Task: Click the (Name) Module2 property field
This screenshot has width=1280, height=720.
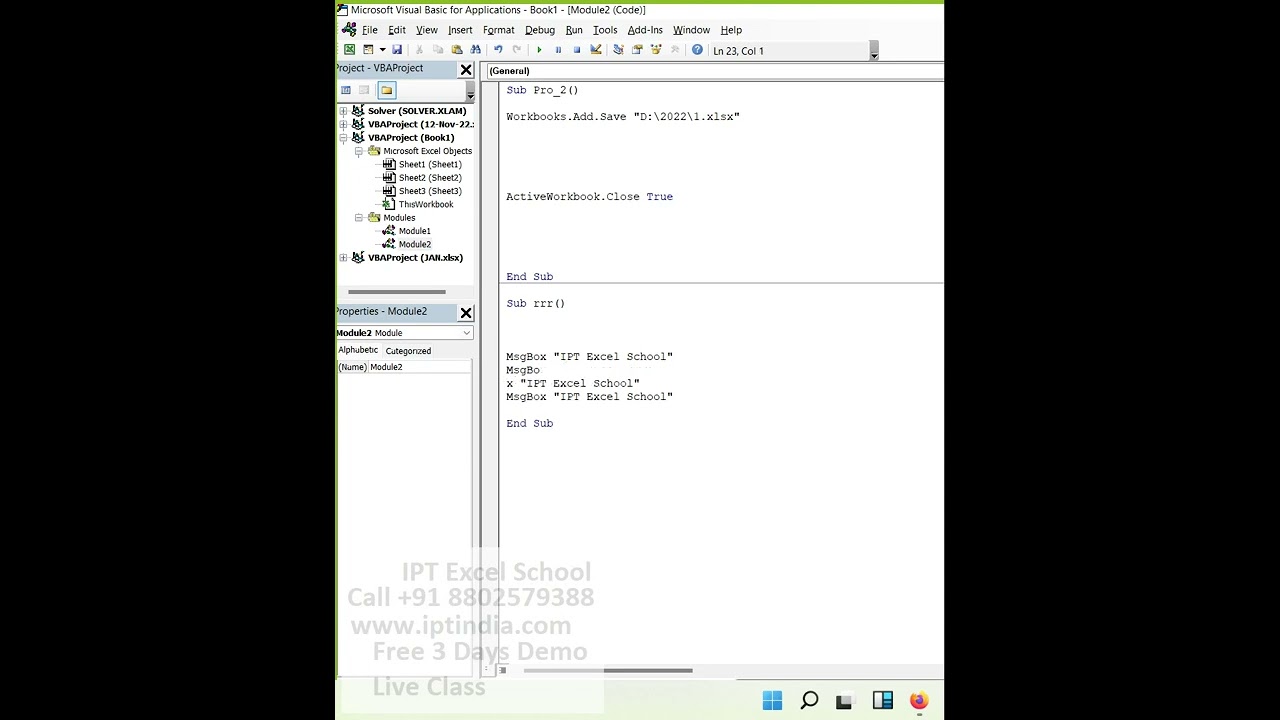Action: coord(404,367)
